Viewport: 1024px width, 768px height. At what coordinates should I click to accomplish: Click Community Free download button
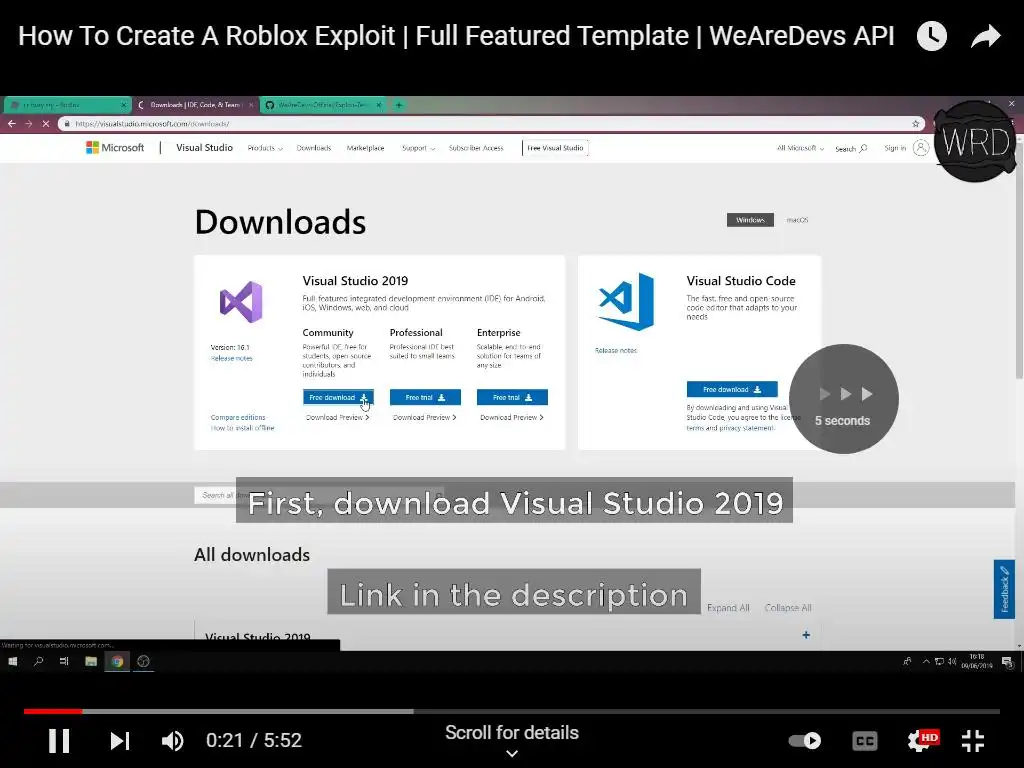pyautogui.click(x=338, y=397)
